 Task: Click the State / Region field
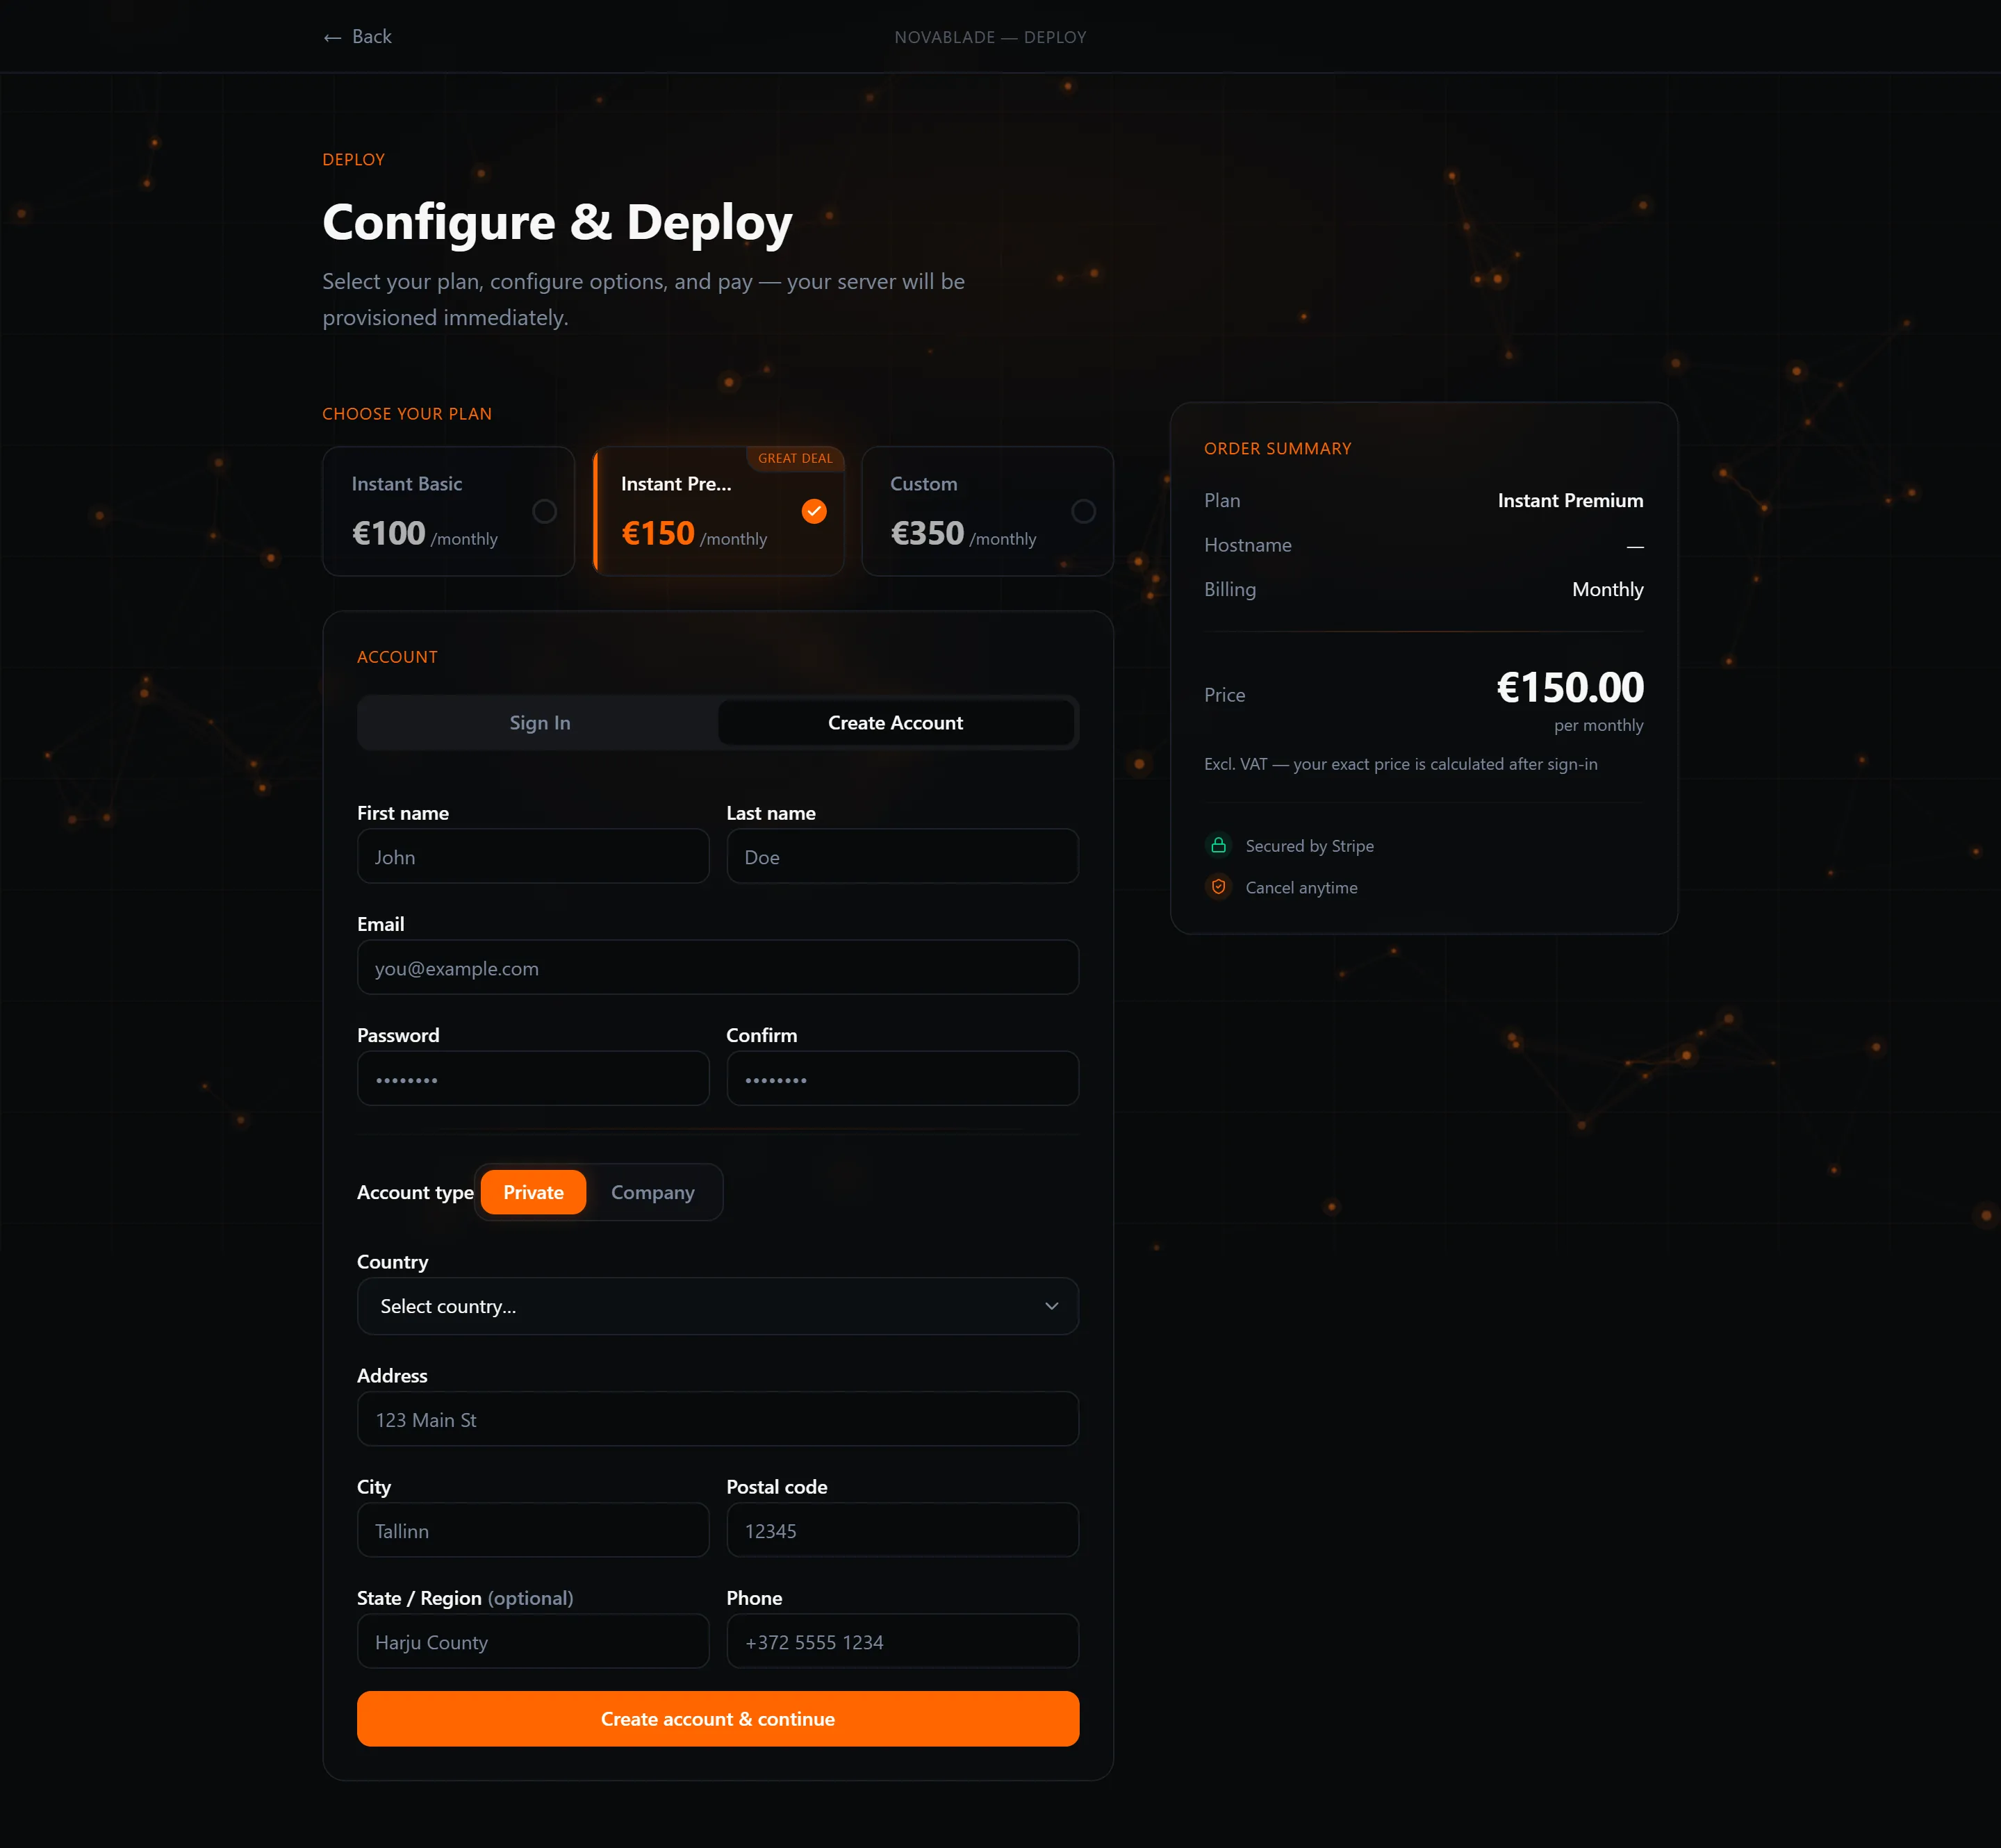coord(533,1641)
